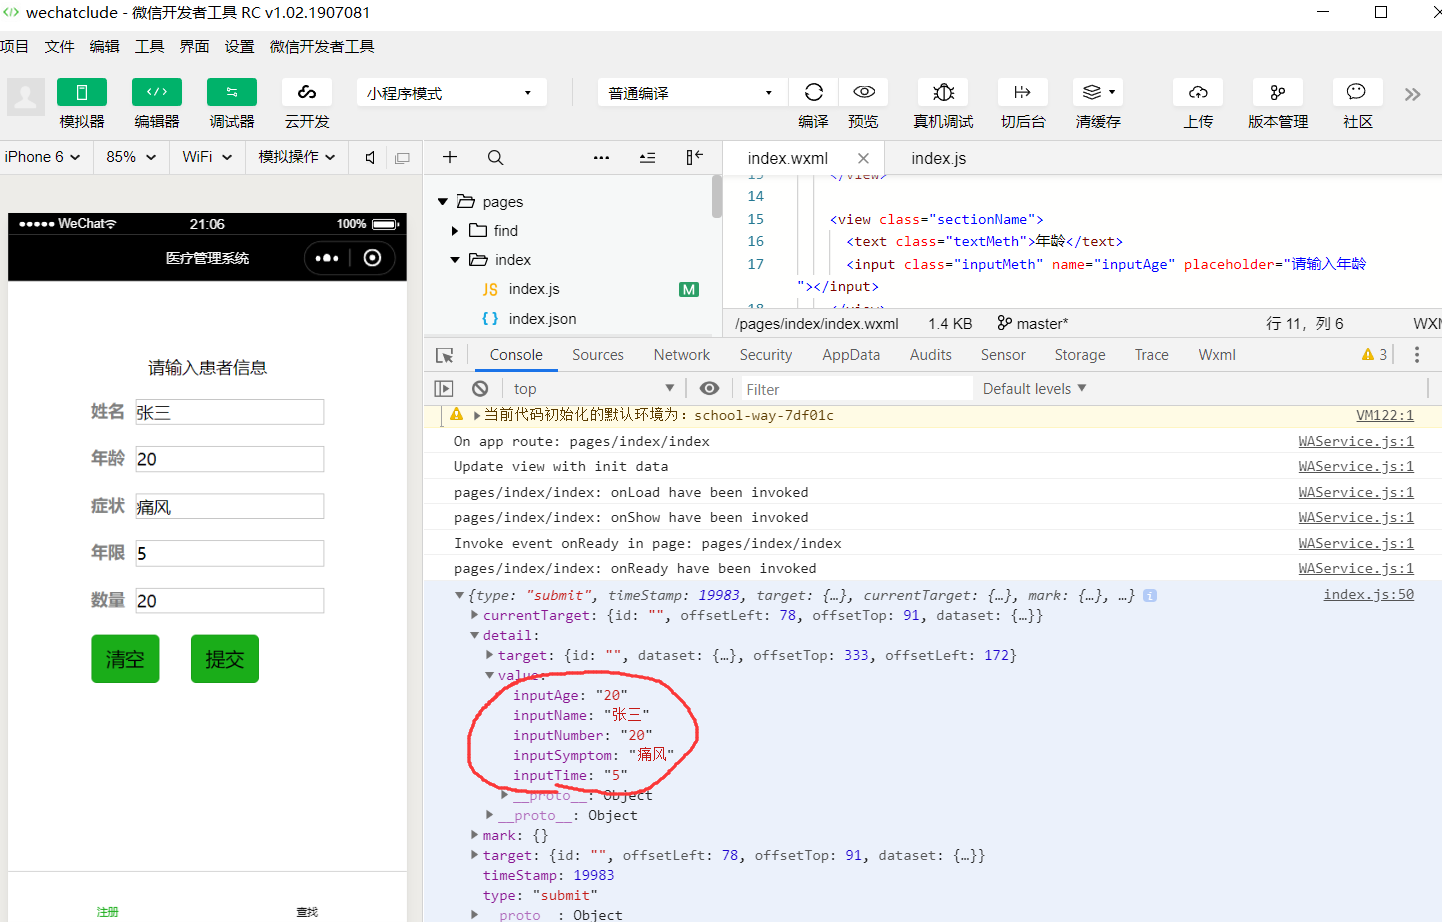Screen dimensions: 1442x922
Task: Search files with magnifier icon
Action: (x=495, y=158)
